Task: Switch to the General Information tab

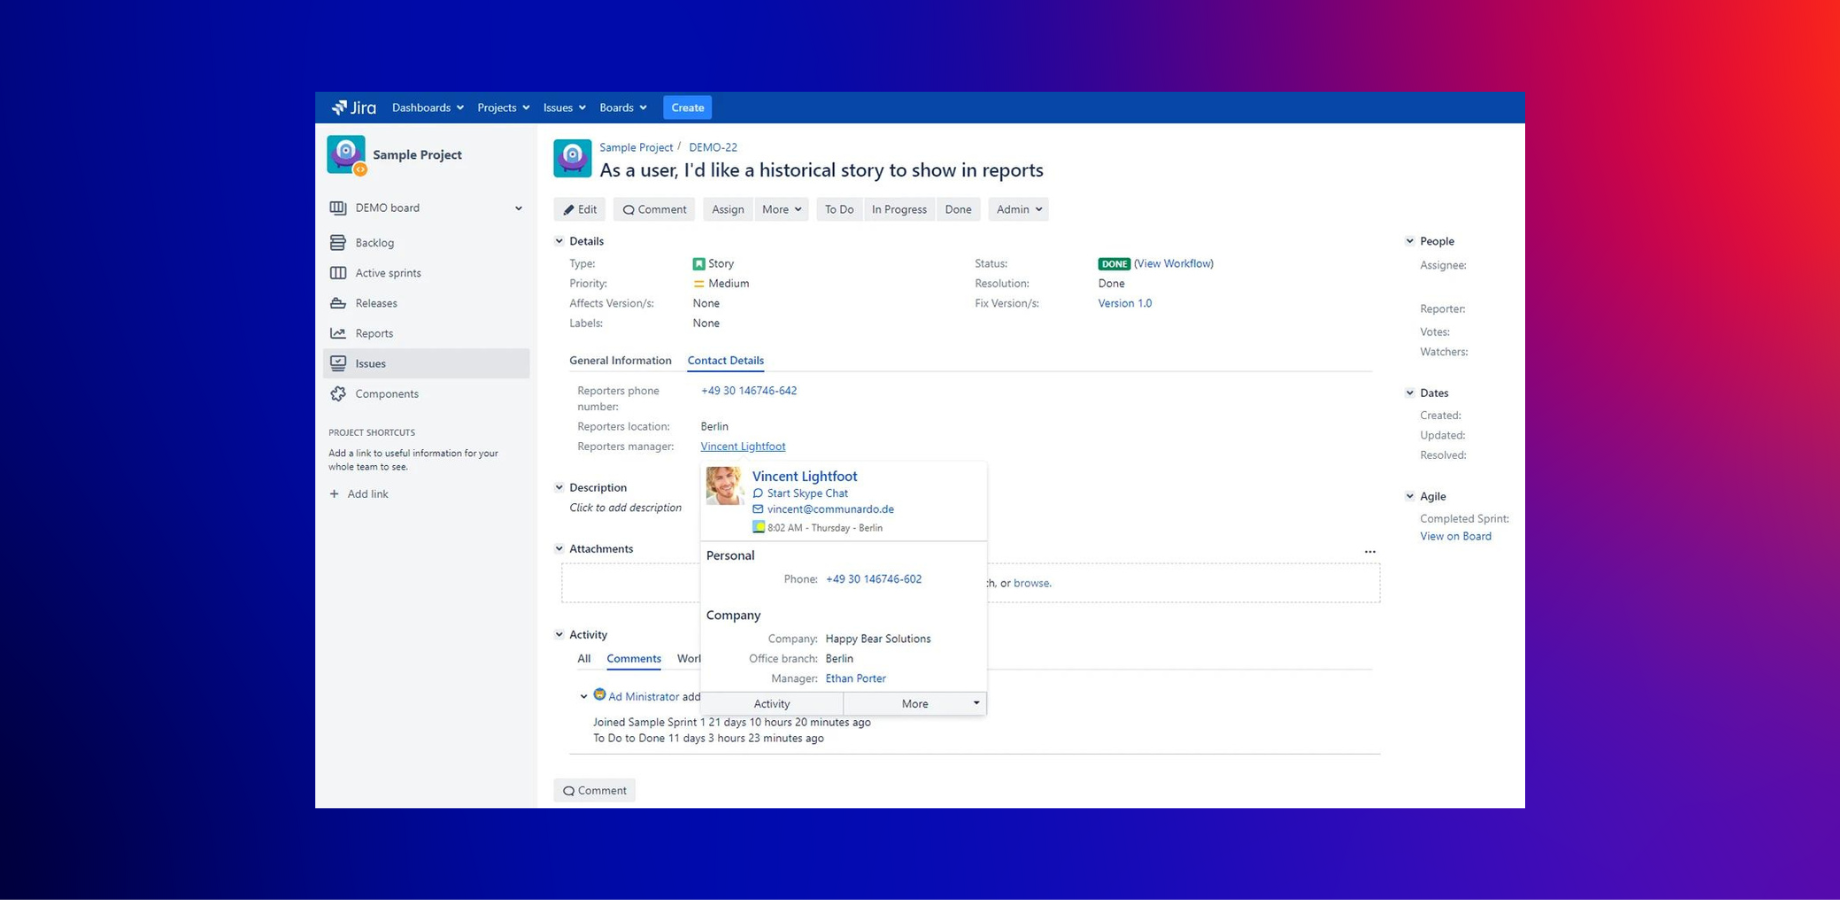Action: click(620, 360)
